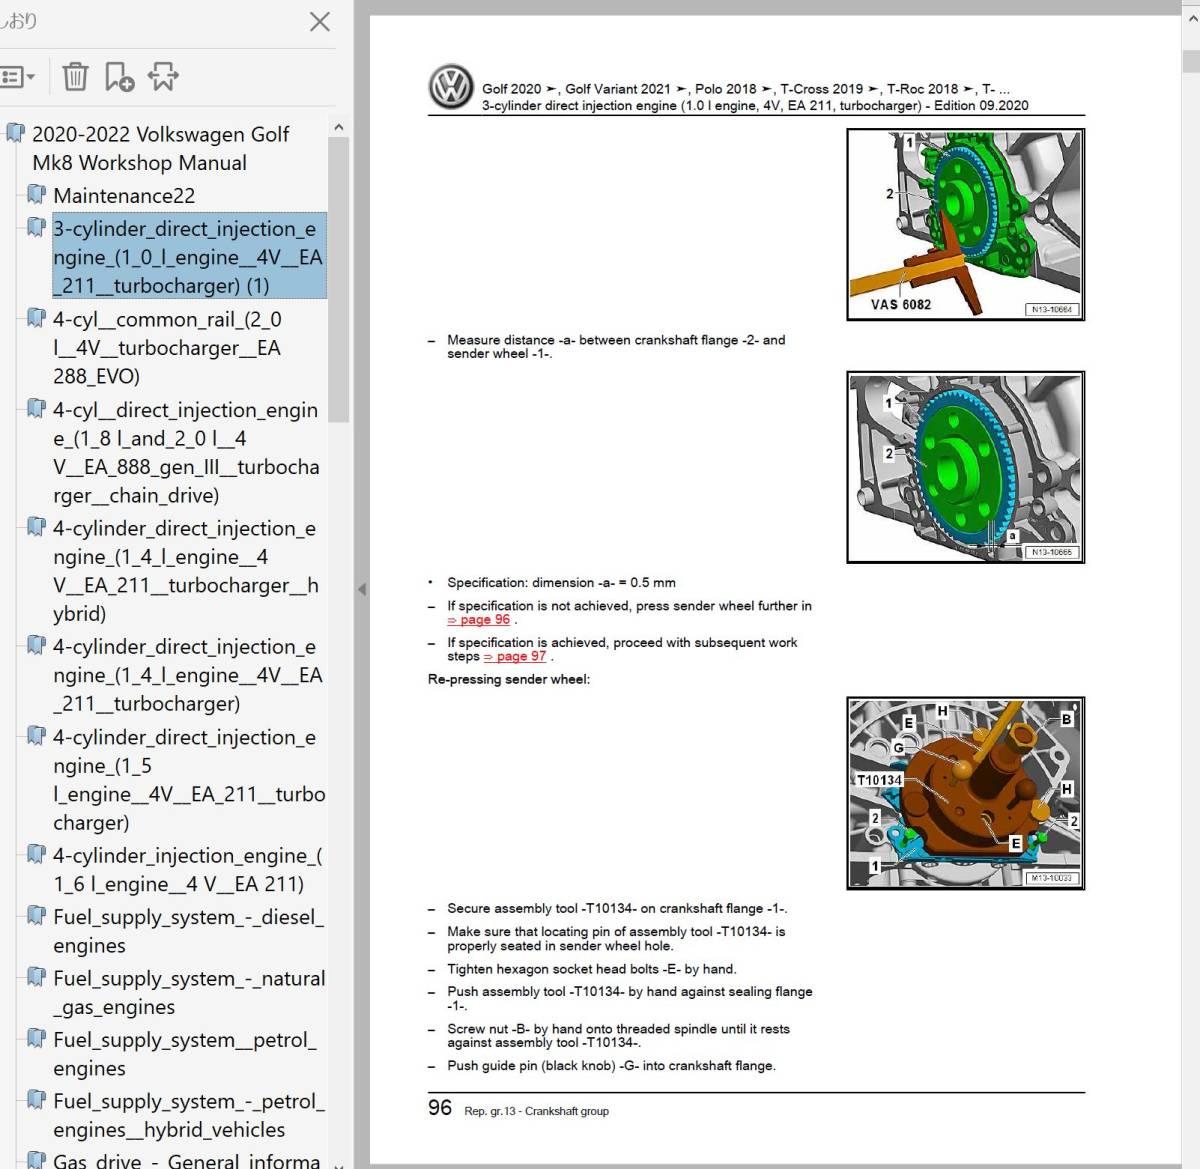This screenshot has width=1200, height=1169.
Task: Open the 4-cyl common rail 2.0 bookmark
Action: coord(167,348)
